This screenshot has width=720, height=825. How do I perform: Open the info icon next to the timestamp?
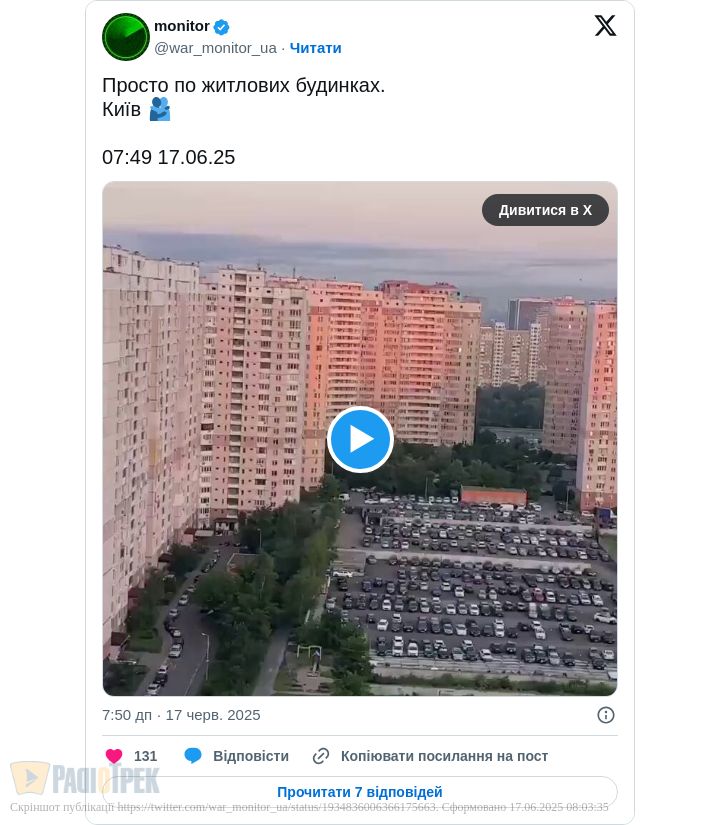606,715
